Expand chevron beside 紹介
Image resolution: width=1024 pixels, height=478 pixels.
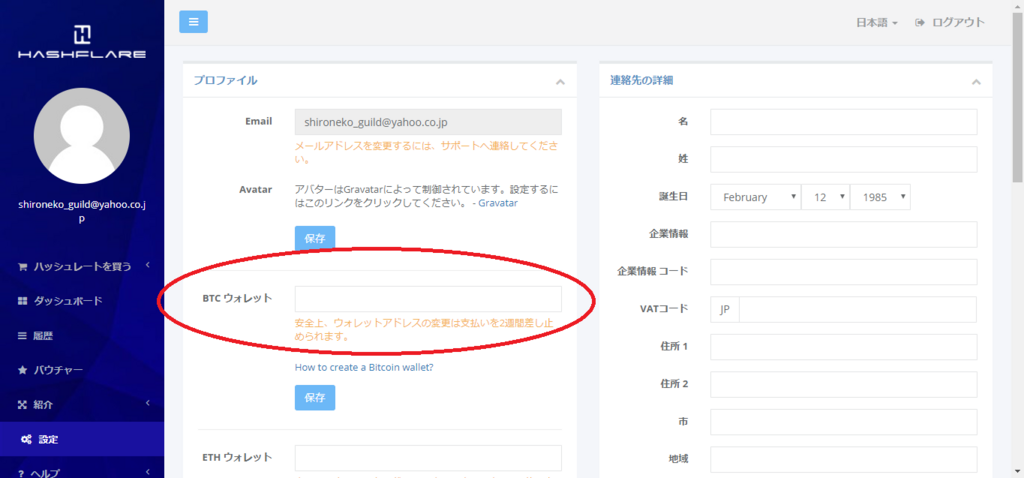pyautogui.click(x=148, y=404)
